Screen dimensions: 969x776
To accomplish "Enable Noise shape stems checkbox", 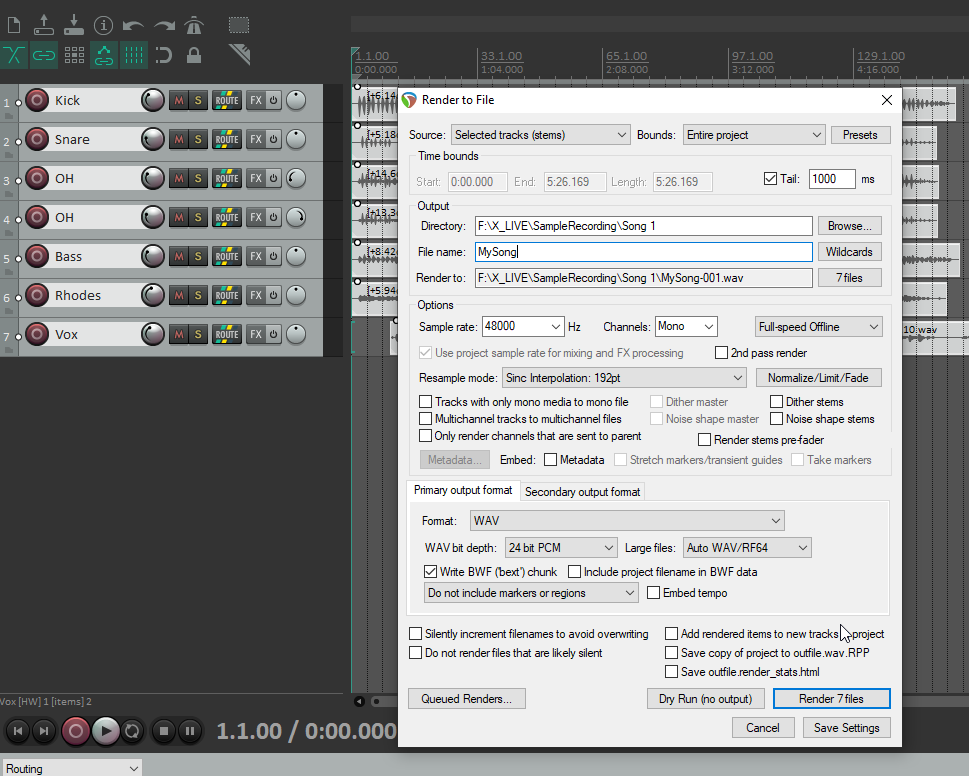I will click(x=776, y=419).
